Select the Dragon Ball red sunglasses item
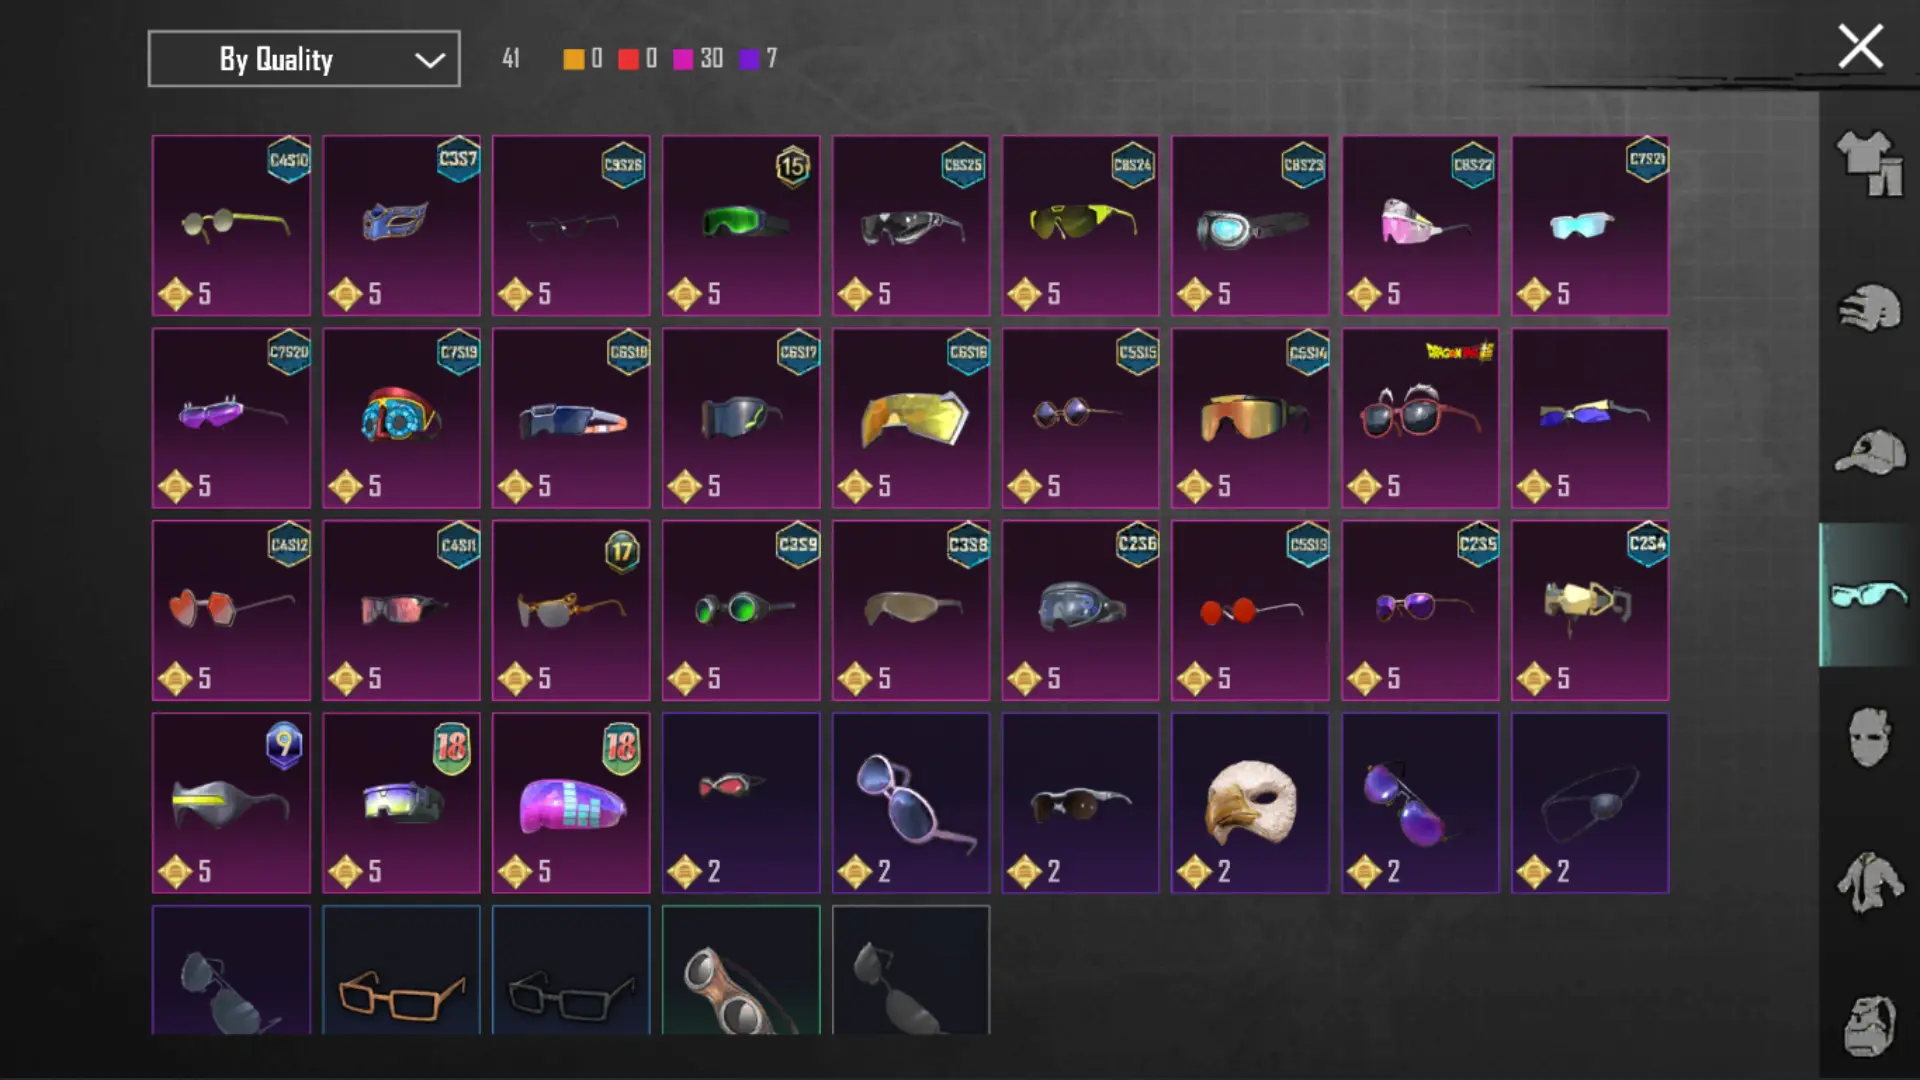This screenshot has width=1920, height=1080. [x=1420, y=418]
